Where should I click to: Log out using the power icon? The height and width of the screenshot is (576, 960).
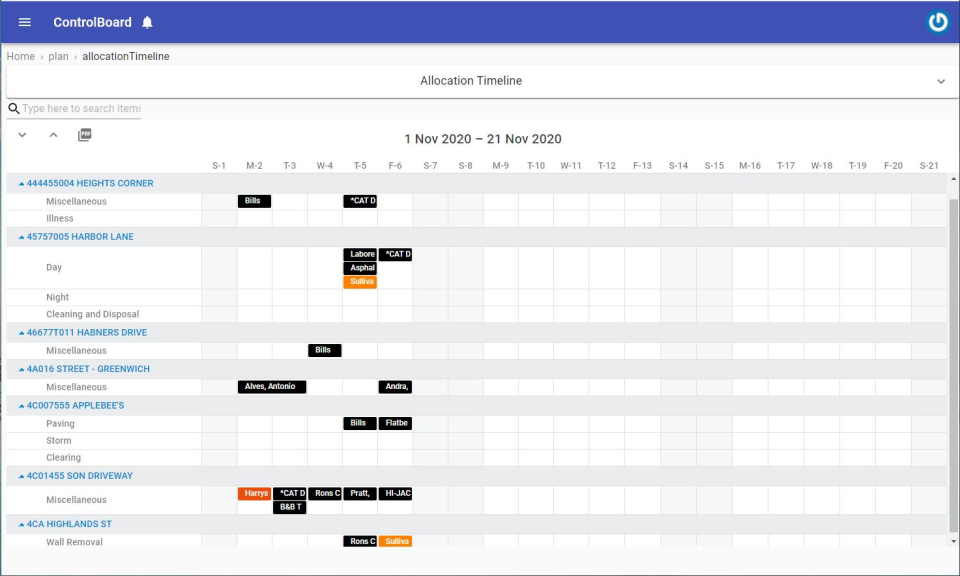(938, 21)
